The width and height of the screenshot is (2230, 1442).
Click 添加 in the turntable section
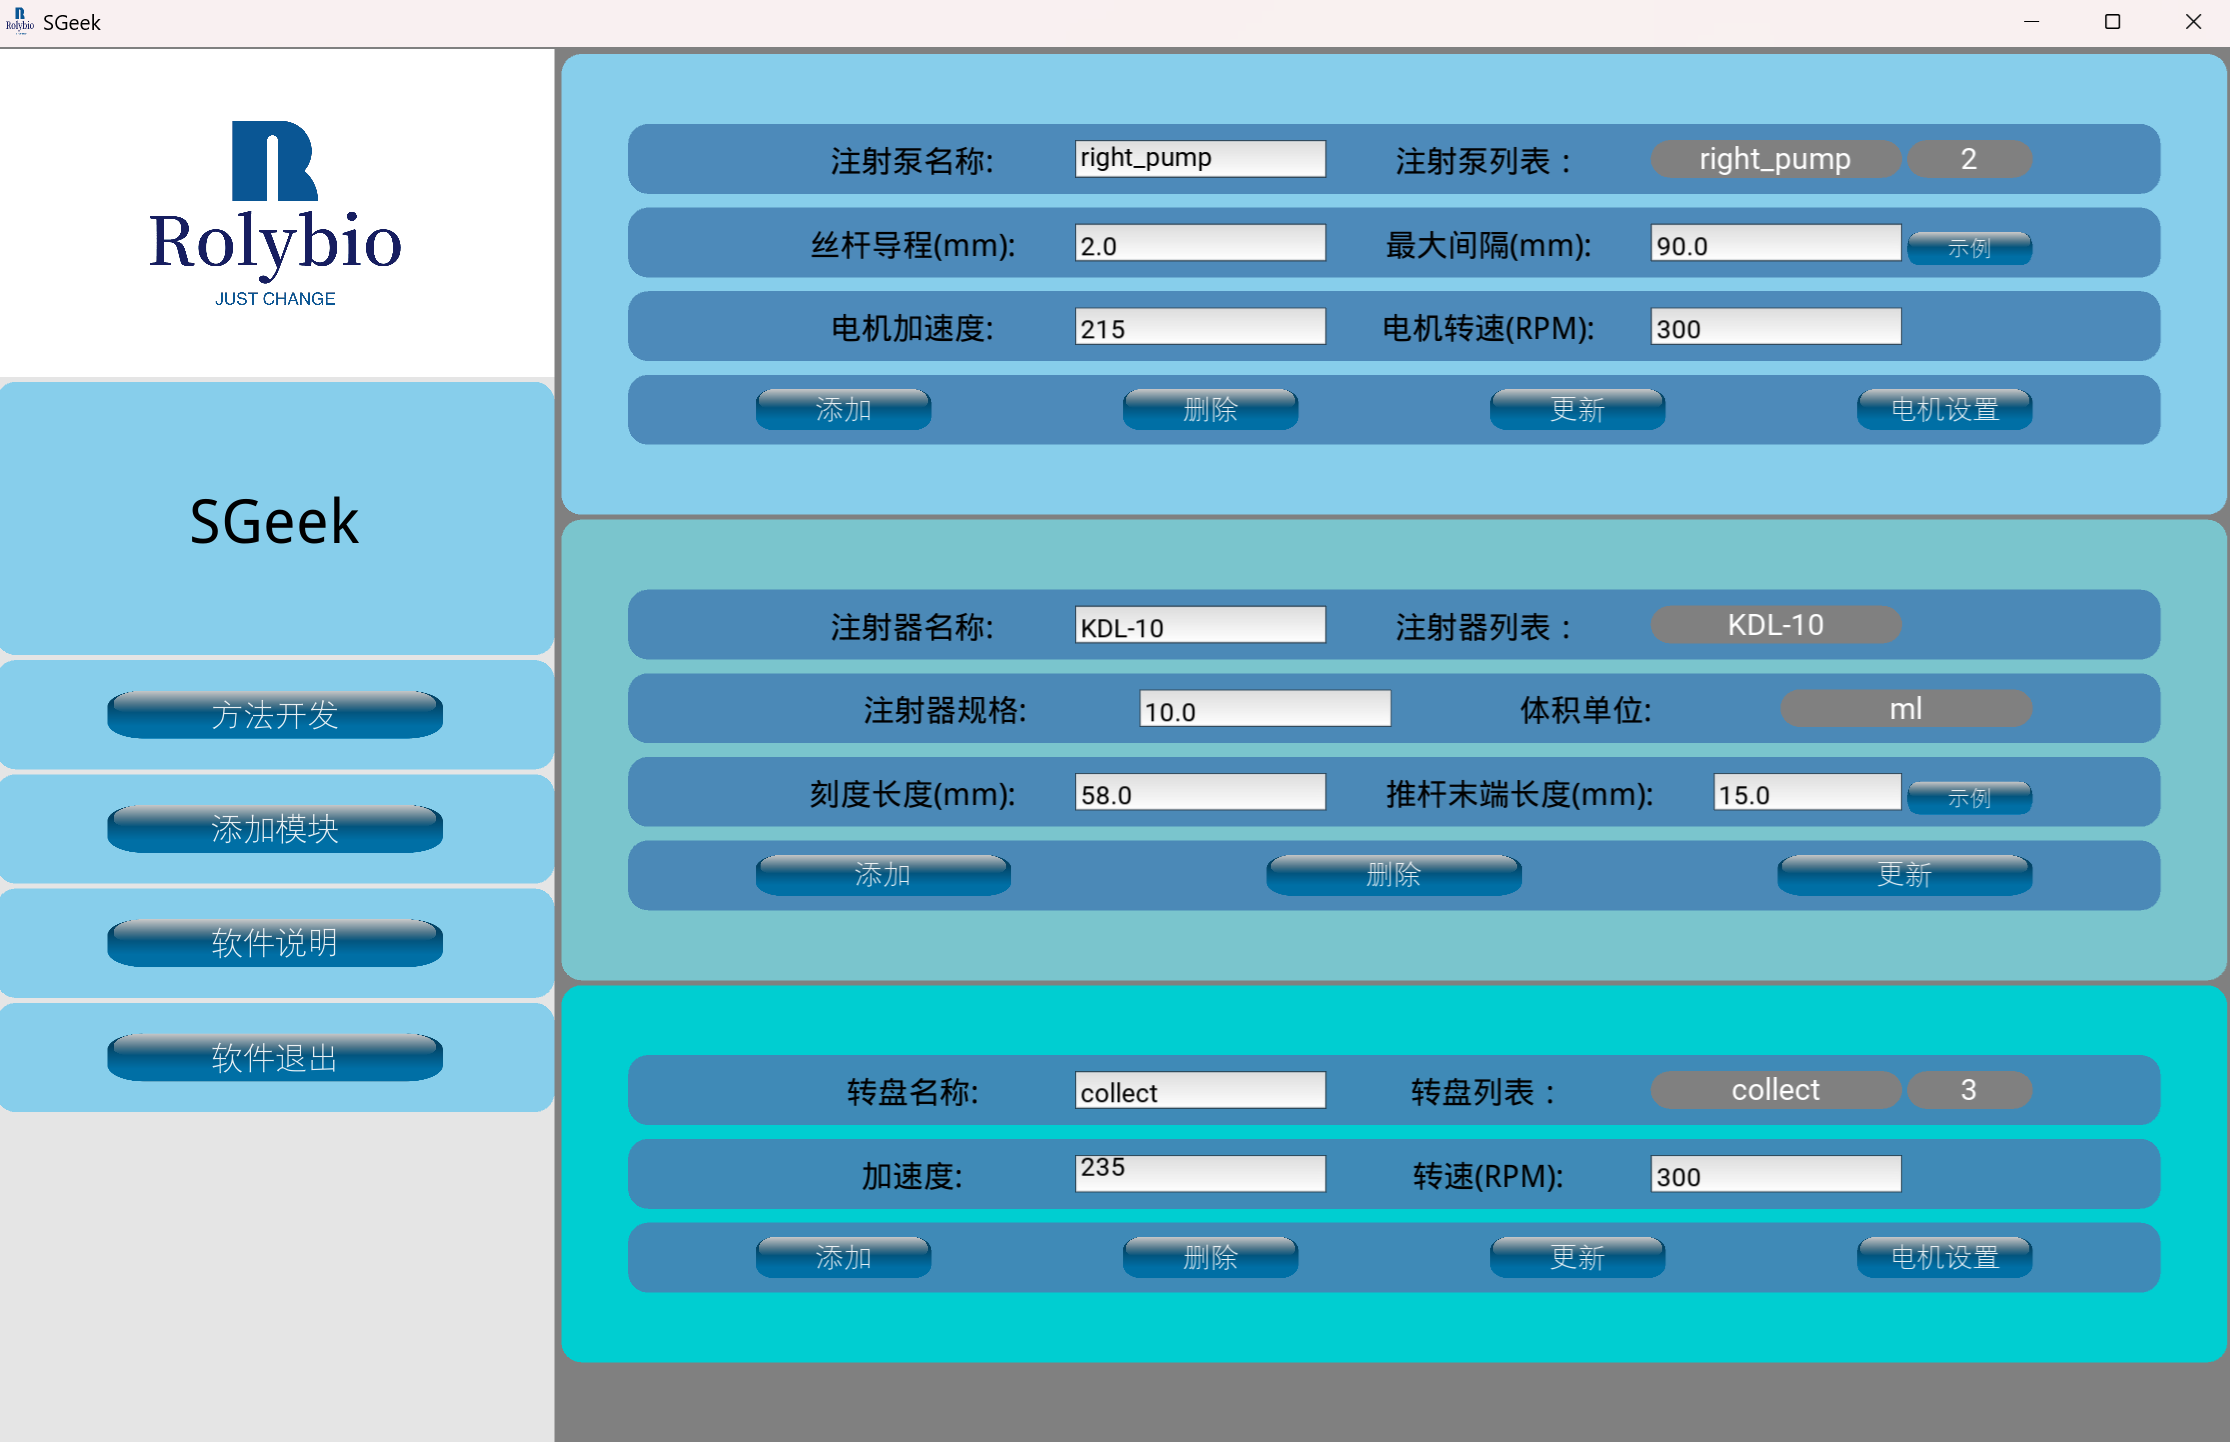coord(843,1257)
